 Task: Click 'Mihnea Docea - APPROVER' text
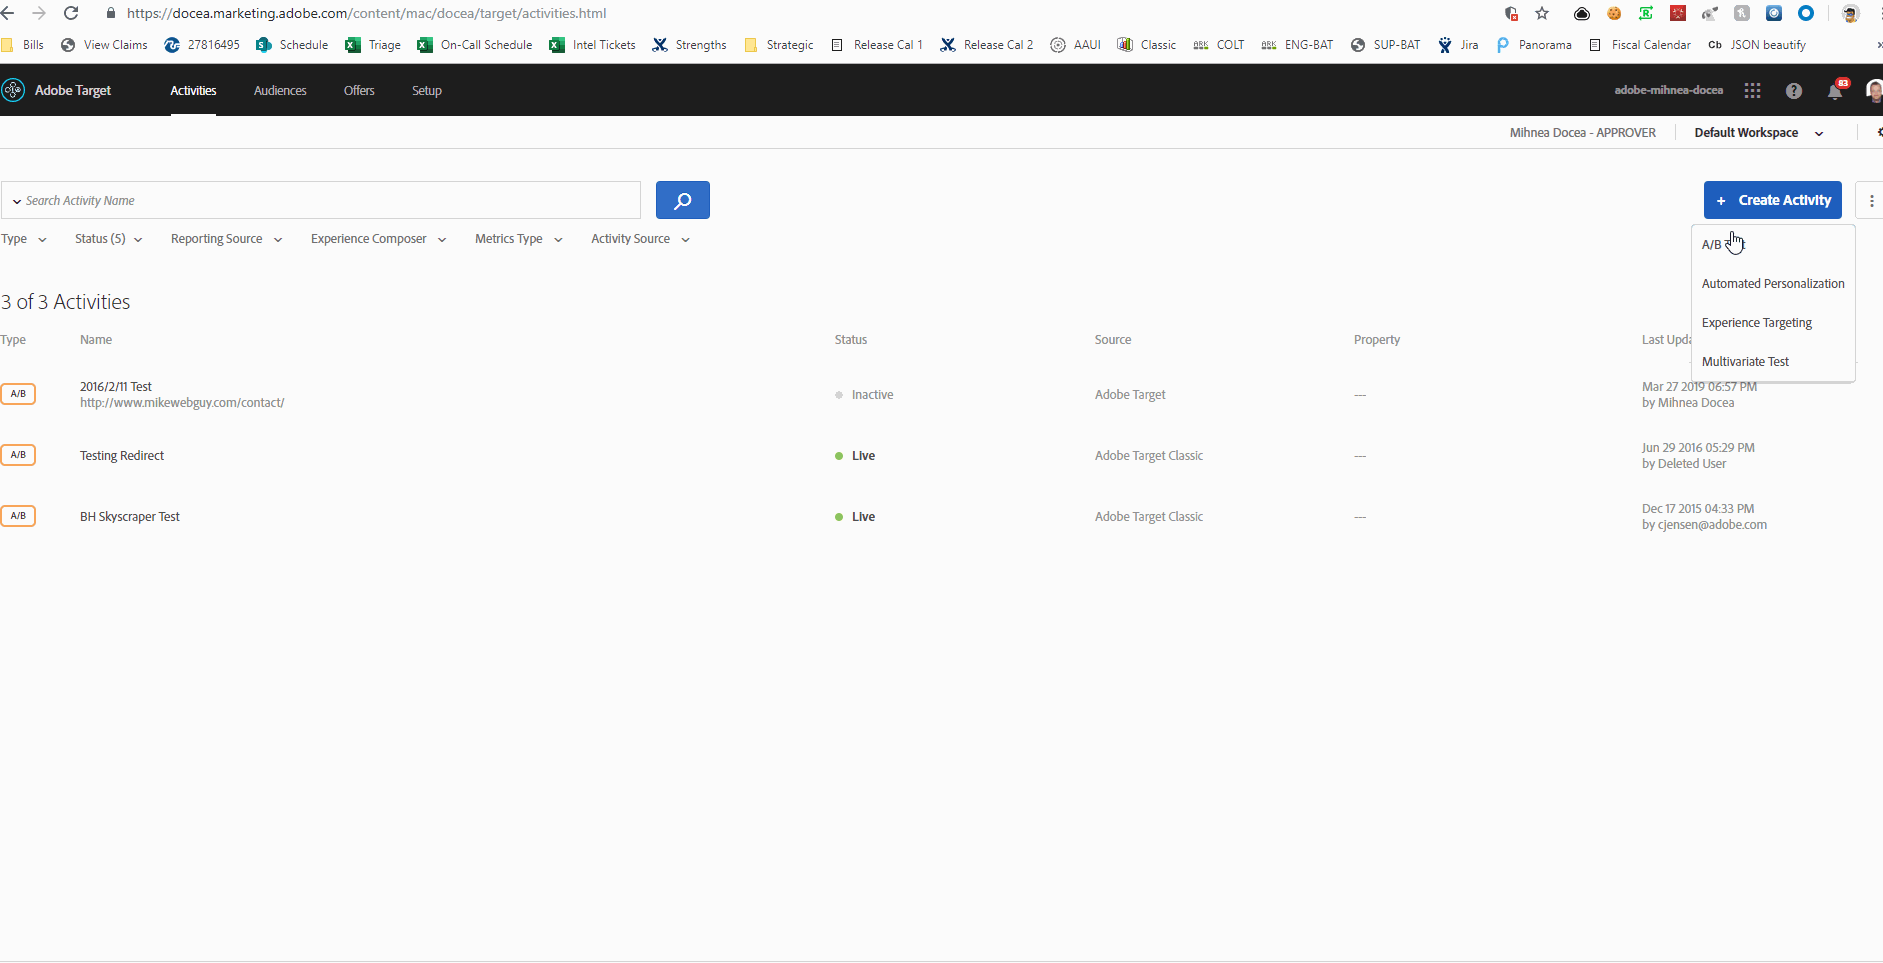pos(1582,133)
